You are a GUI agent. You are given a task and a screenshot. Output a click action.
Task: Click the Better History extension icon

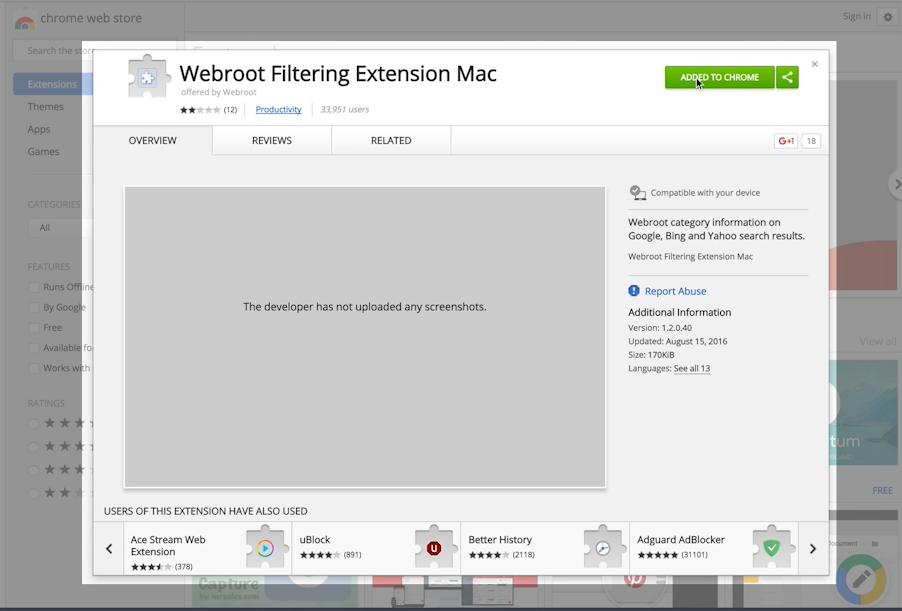coord(603,548)
